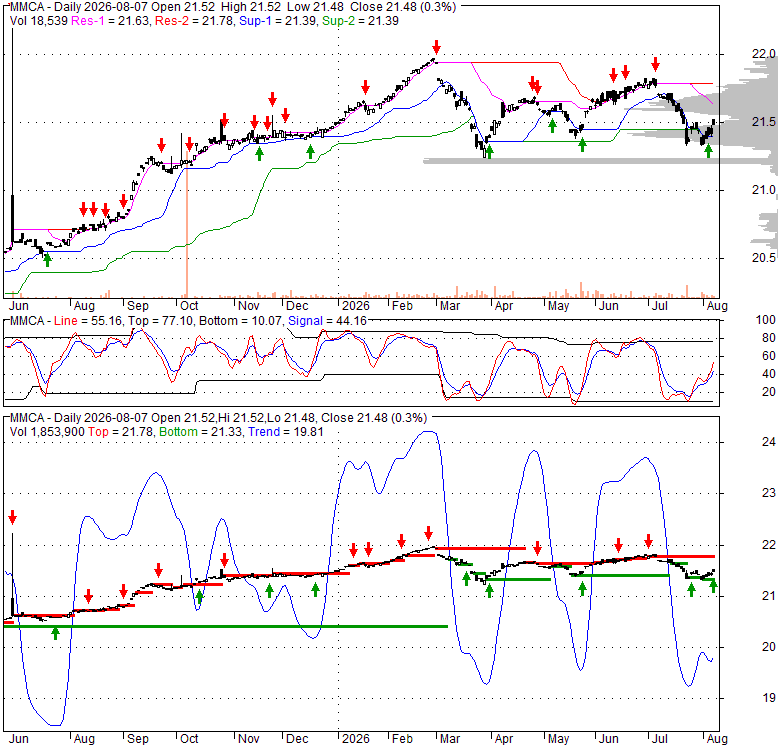Screen dimensions: 780x745
Task: Select the 2026 label on the bottom chart axis
Action: (x=356, y=739)
